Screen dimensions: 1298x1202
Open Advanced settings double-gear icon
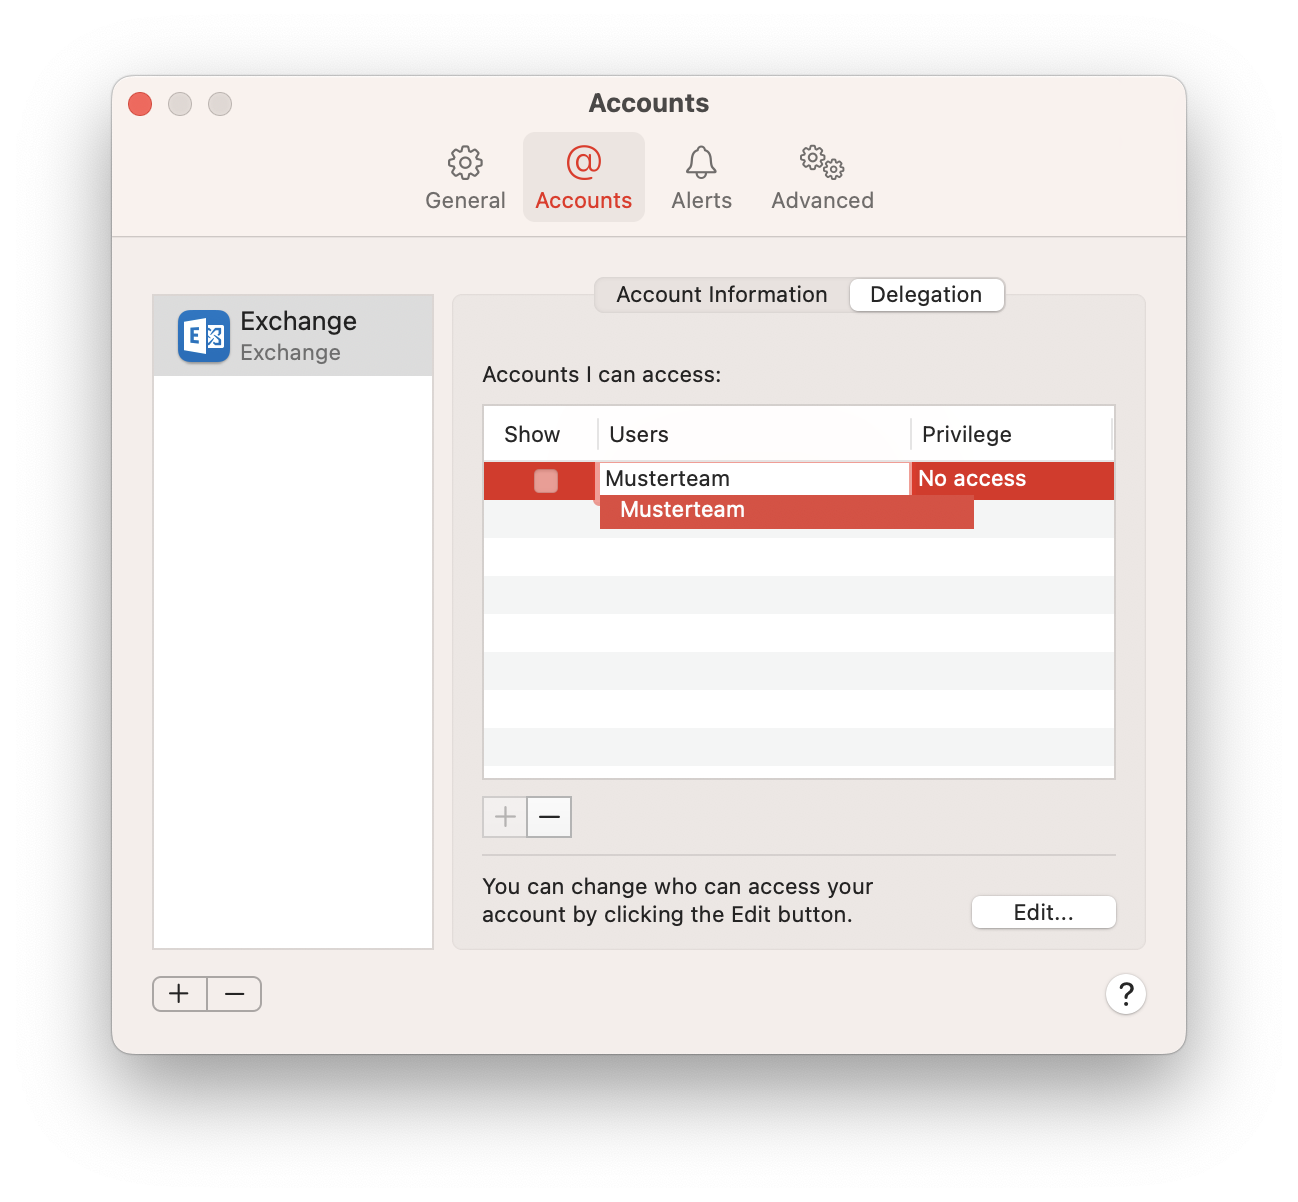[x=822, y=163]
